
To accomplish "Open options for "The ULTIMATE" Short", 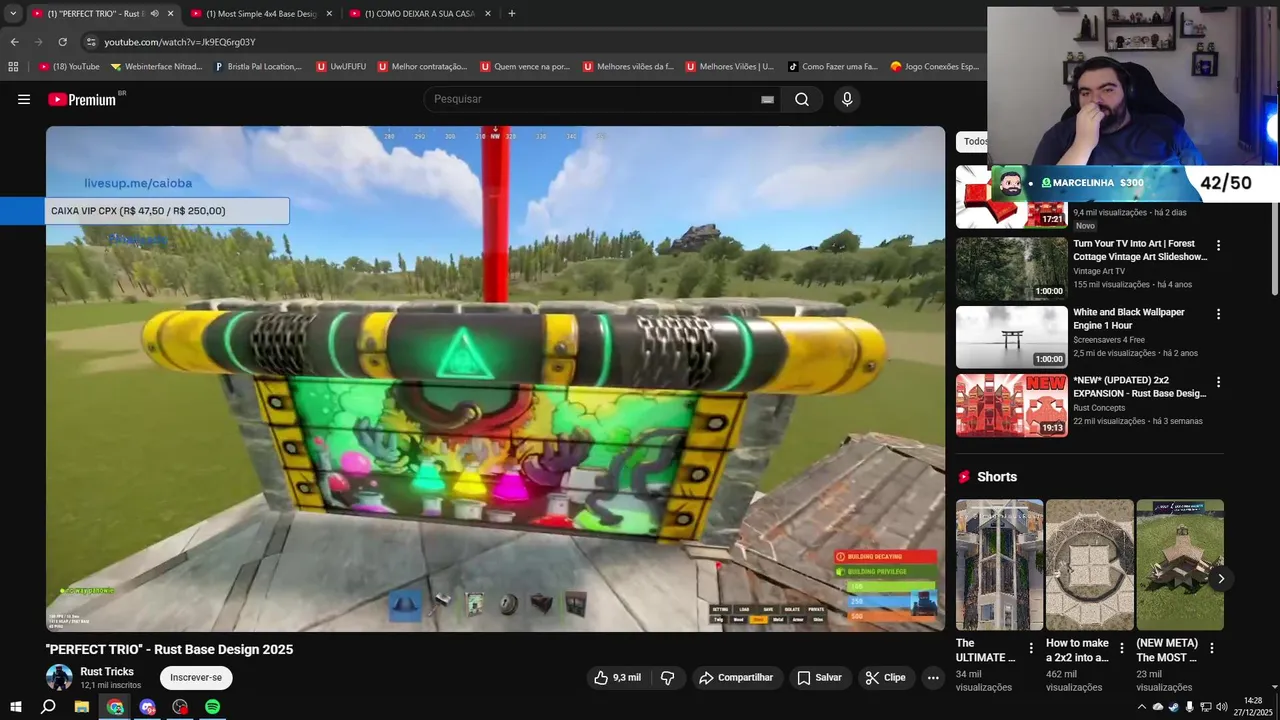I will pyautogui.click(x=1031, y=648).
